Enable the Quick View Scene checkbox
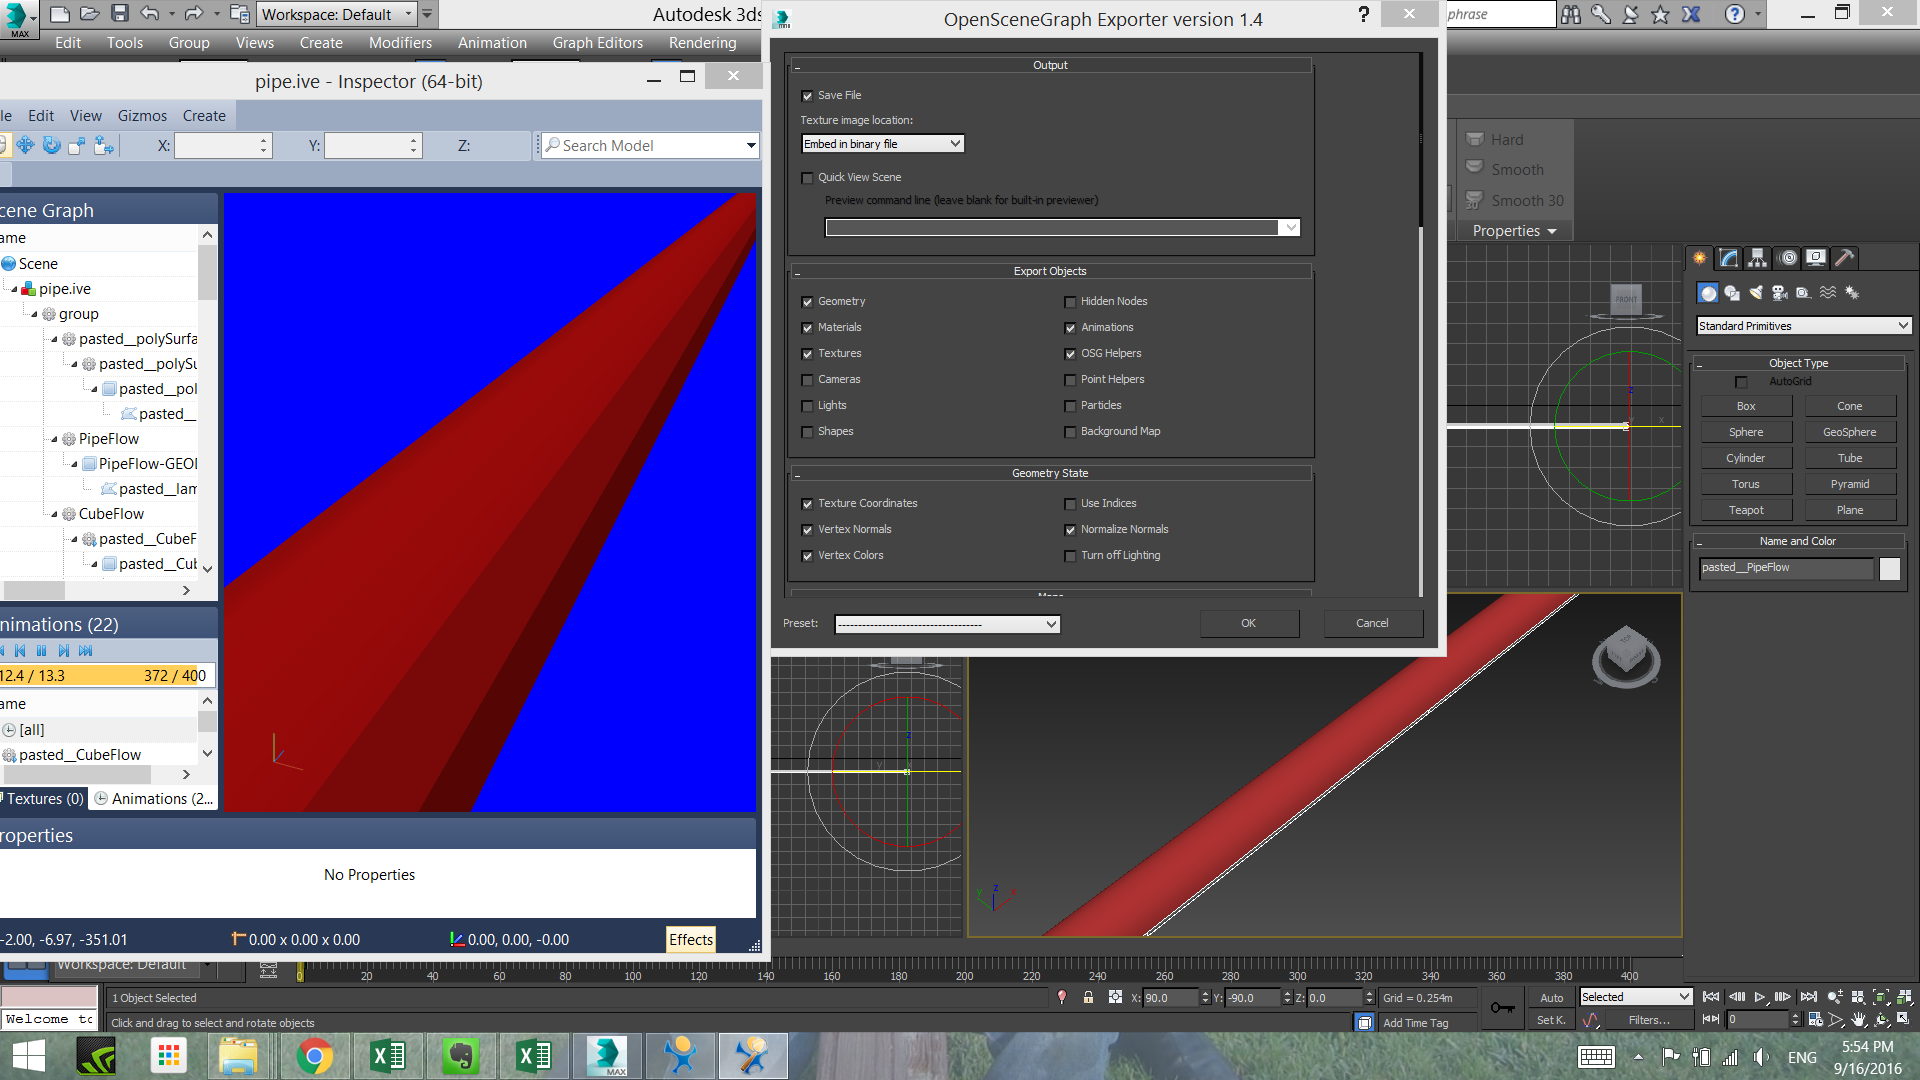The width and height of the screenshot is (1920, 1080). (807, 178)
